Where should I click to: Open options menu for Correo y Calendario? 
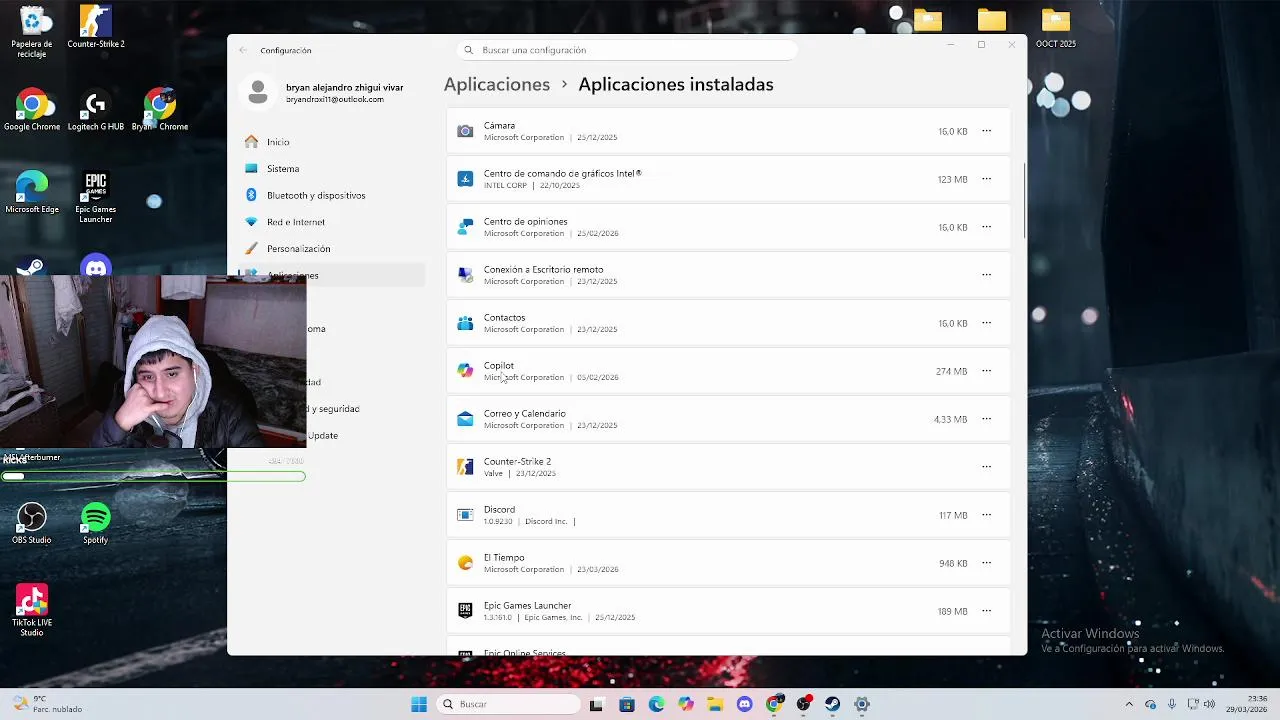[986, 419]
